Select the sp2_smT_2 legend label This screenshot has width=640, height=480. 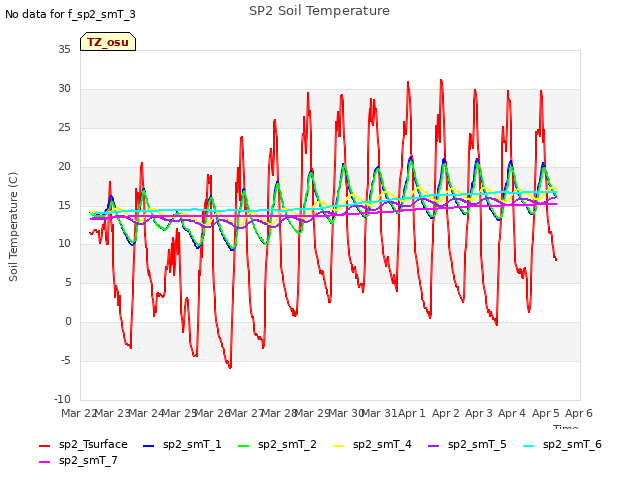[287, 444]
